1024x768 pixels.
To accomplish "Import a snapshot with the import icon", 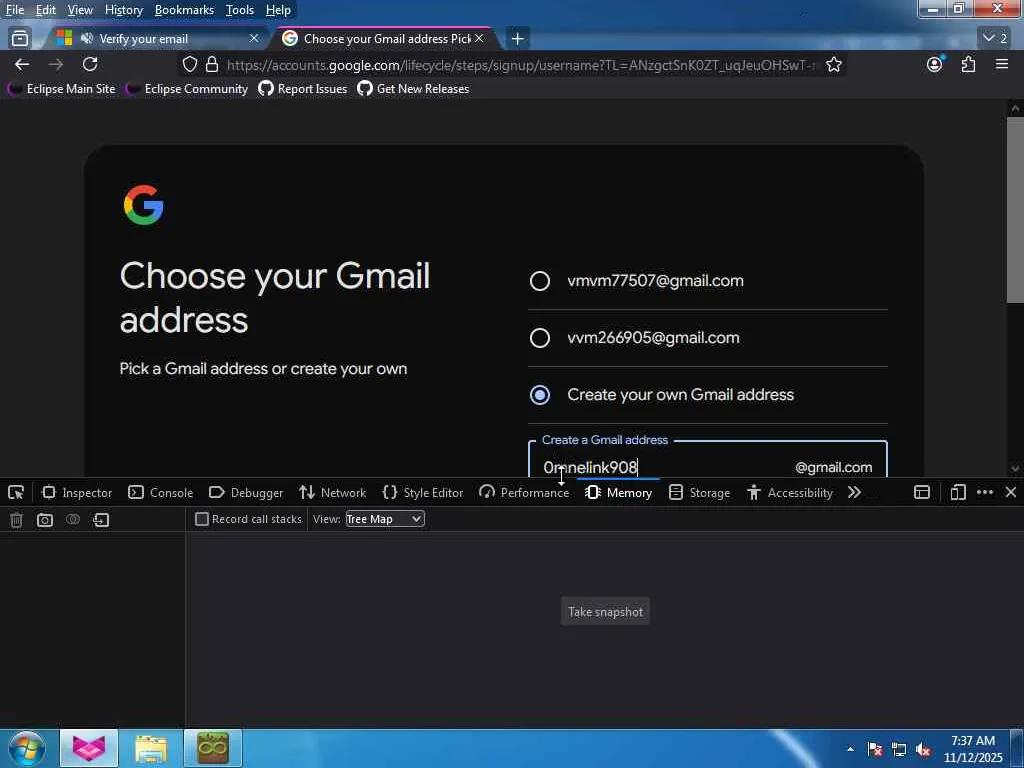I will tap(101, 520).
